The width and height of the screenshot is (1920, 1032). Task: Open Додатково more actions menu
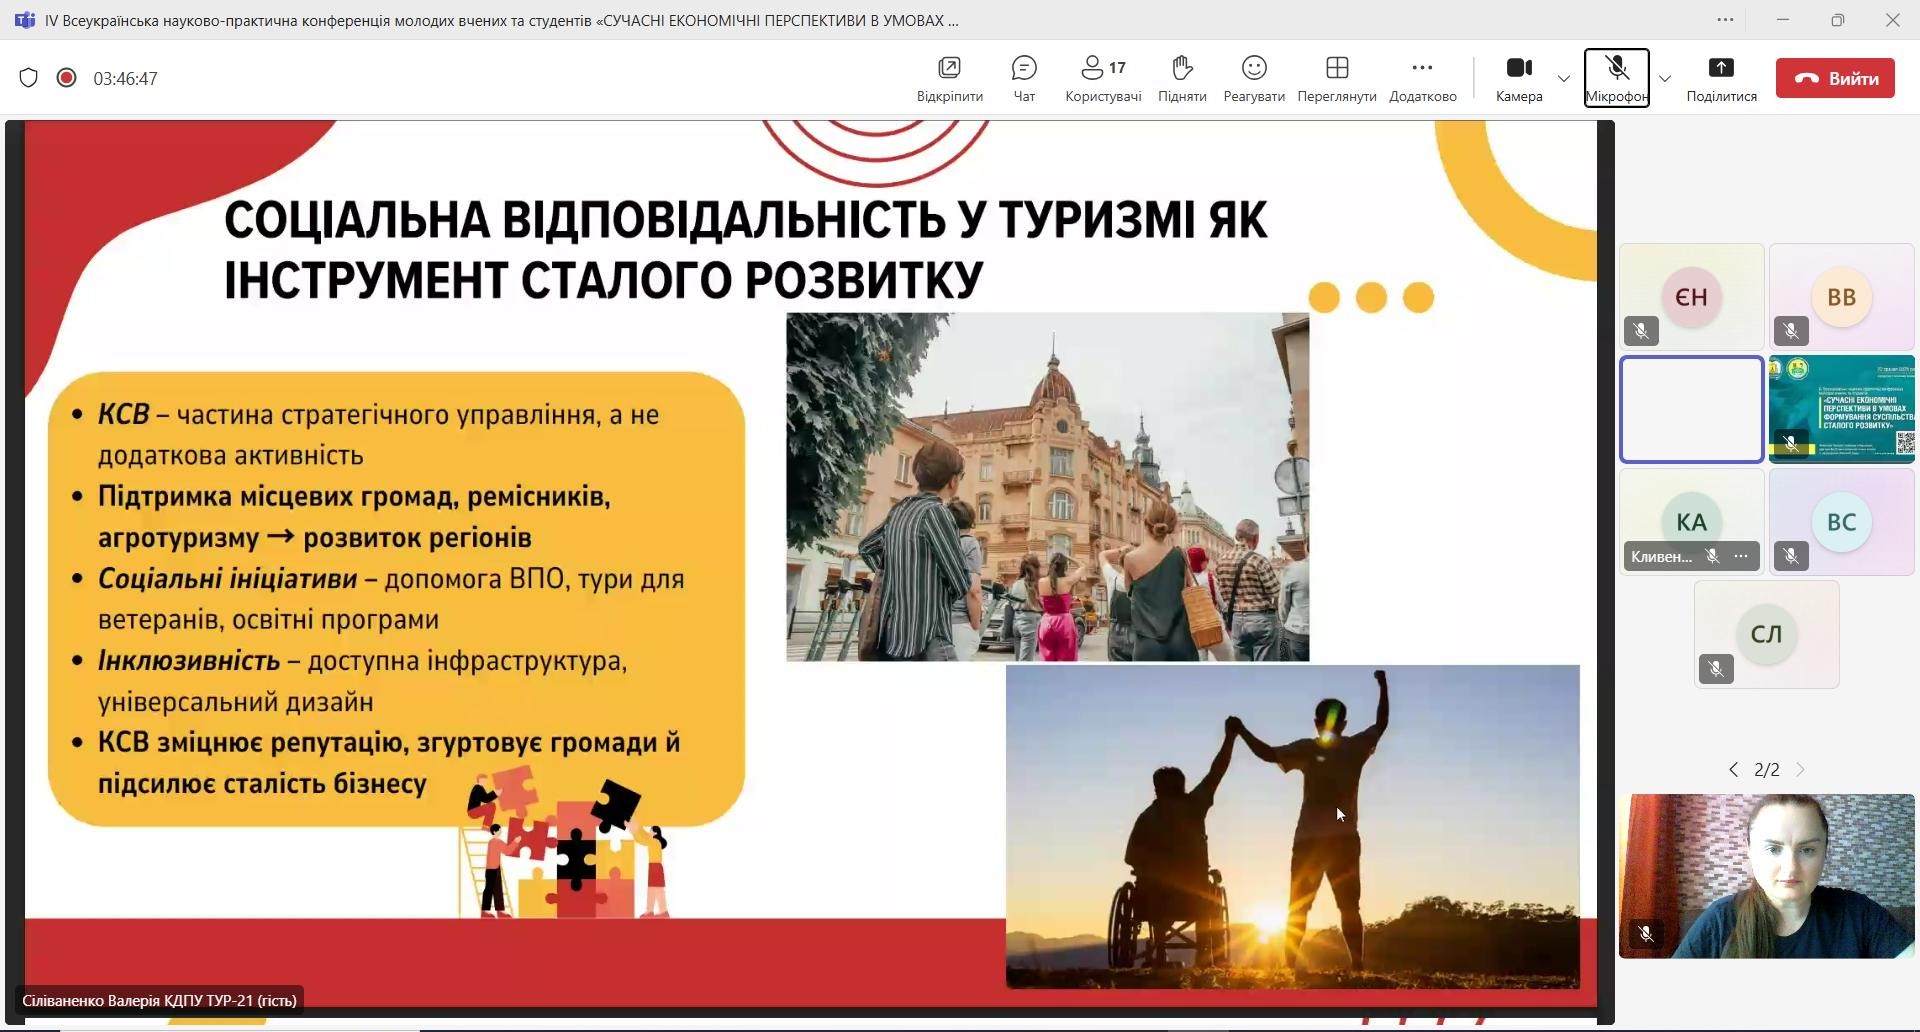click(x=1422, y=78)
